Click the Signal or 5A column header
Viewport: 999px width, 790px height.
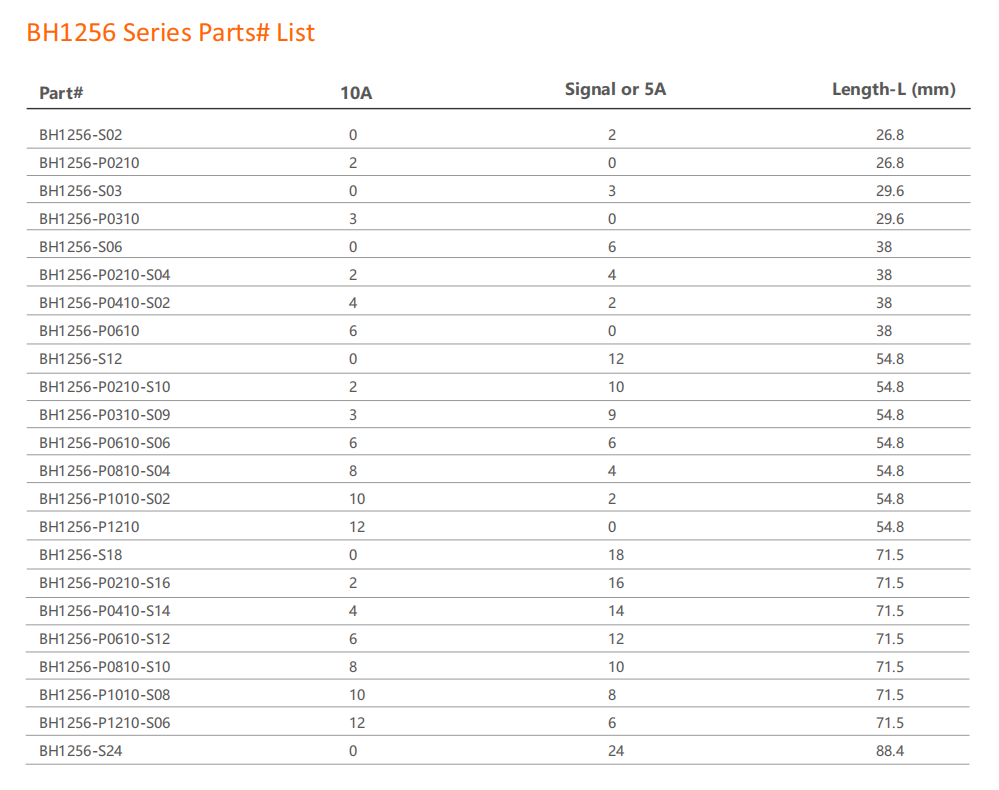(615, 89)
